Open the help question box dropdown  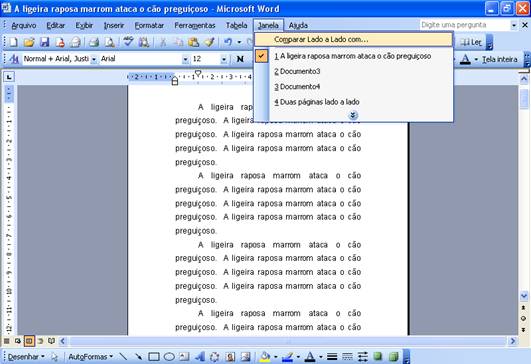tap(514, 25)
